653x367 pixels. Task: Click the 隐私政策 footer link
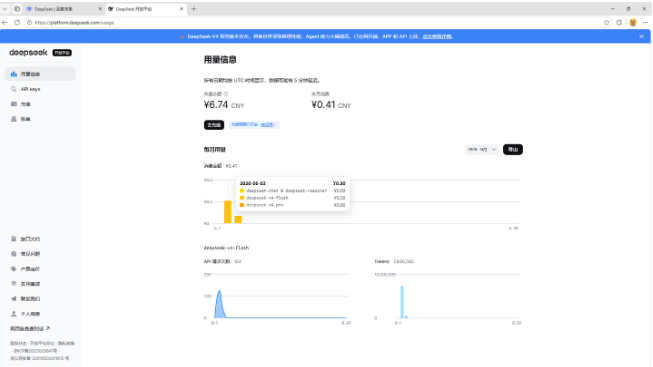tap(66, 343)
